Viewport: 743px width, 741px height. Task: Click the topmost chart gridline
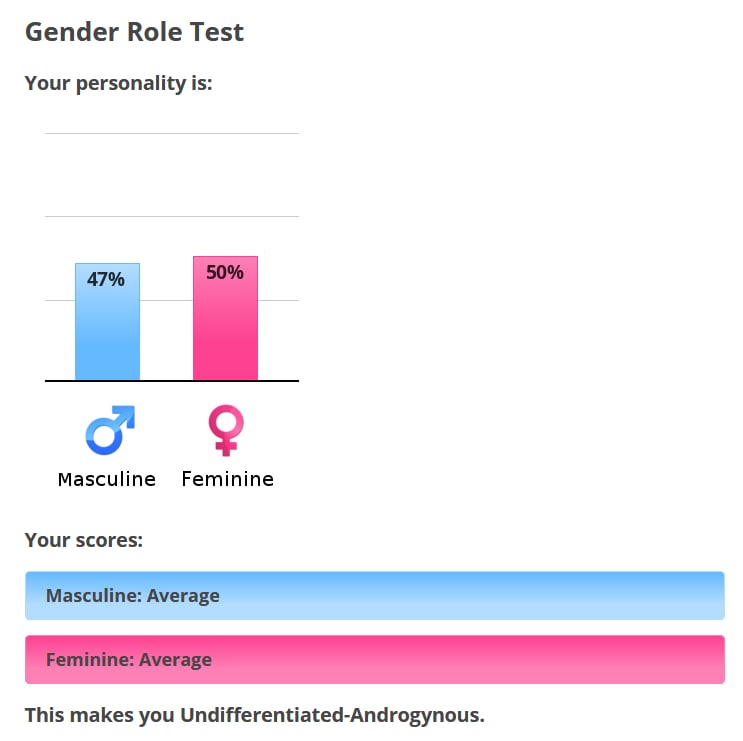(x=172, y=133)
